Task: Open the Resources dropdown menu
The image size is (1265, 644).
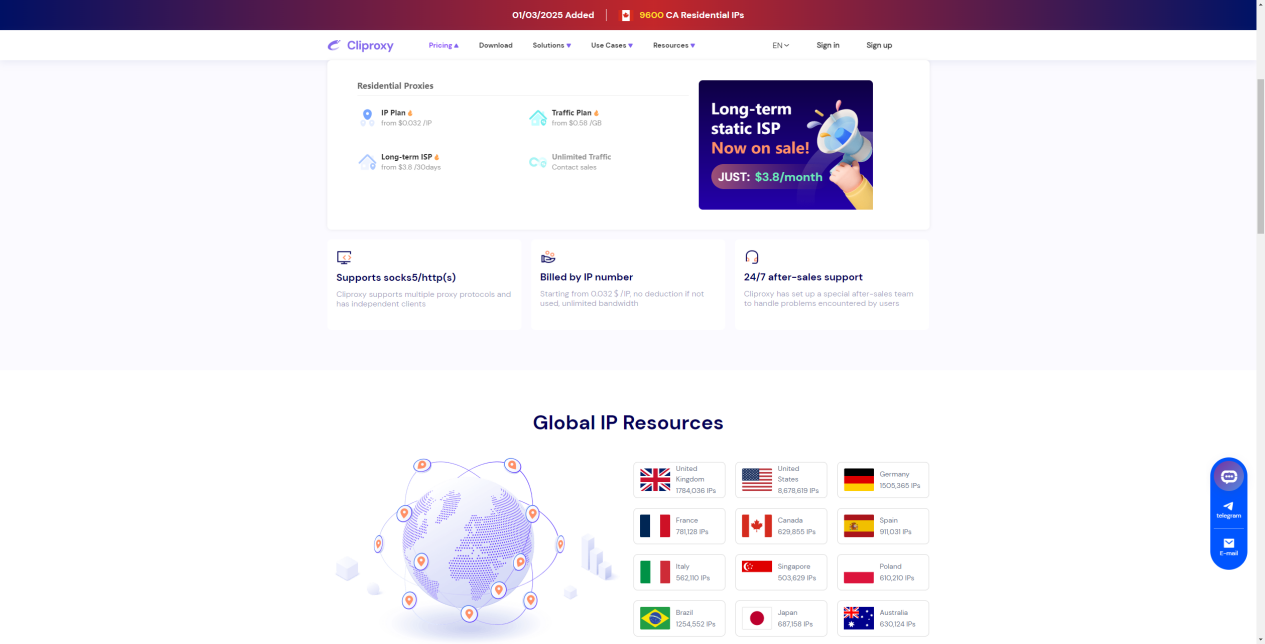Action: pos(673,45)
